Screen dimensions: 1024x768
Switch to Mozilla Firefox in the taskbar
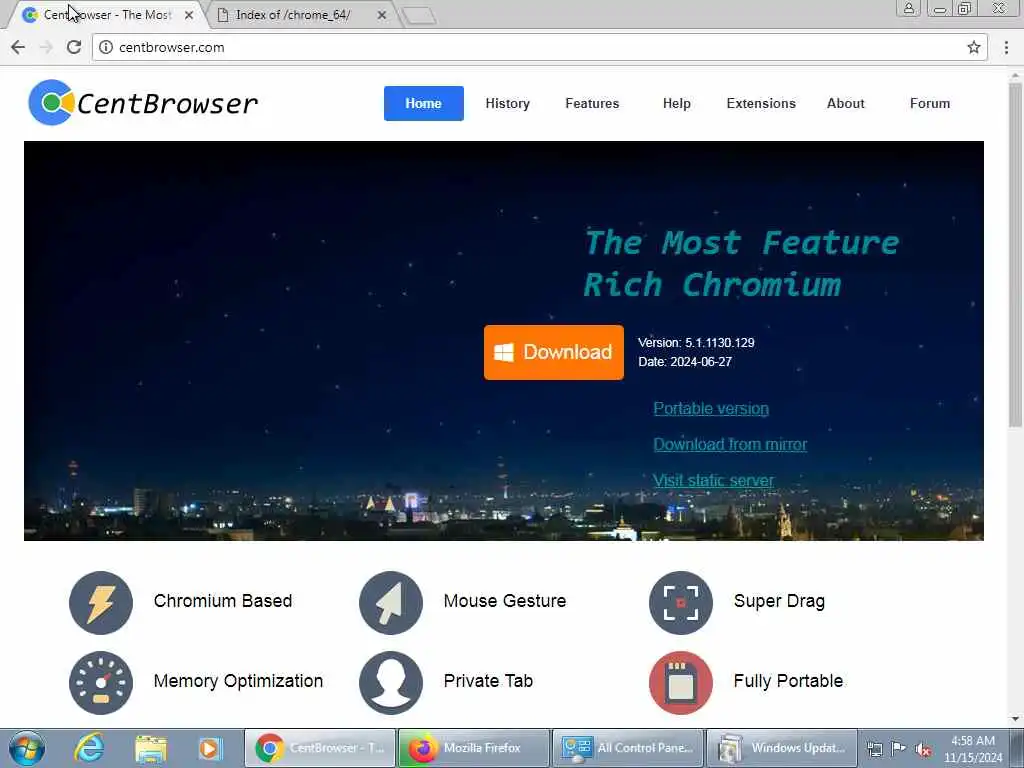(x=474, y=748)
